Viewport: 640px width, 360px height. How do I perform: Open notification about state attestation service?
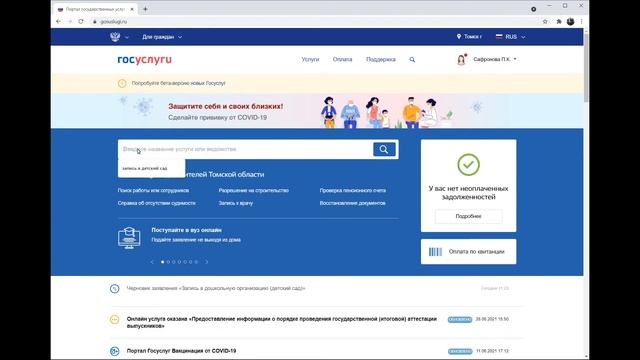282,322
